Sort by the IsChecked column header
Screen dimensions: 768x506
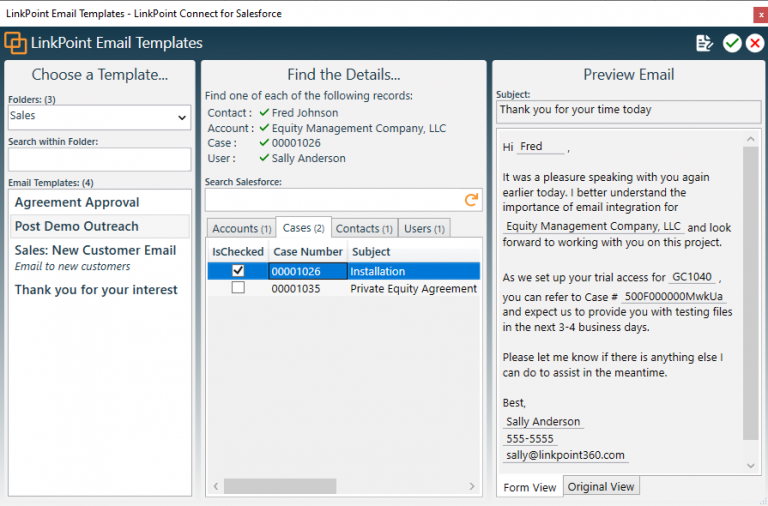[x=238, y=252]
